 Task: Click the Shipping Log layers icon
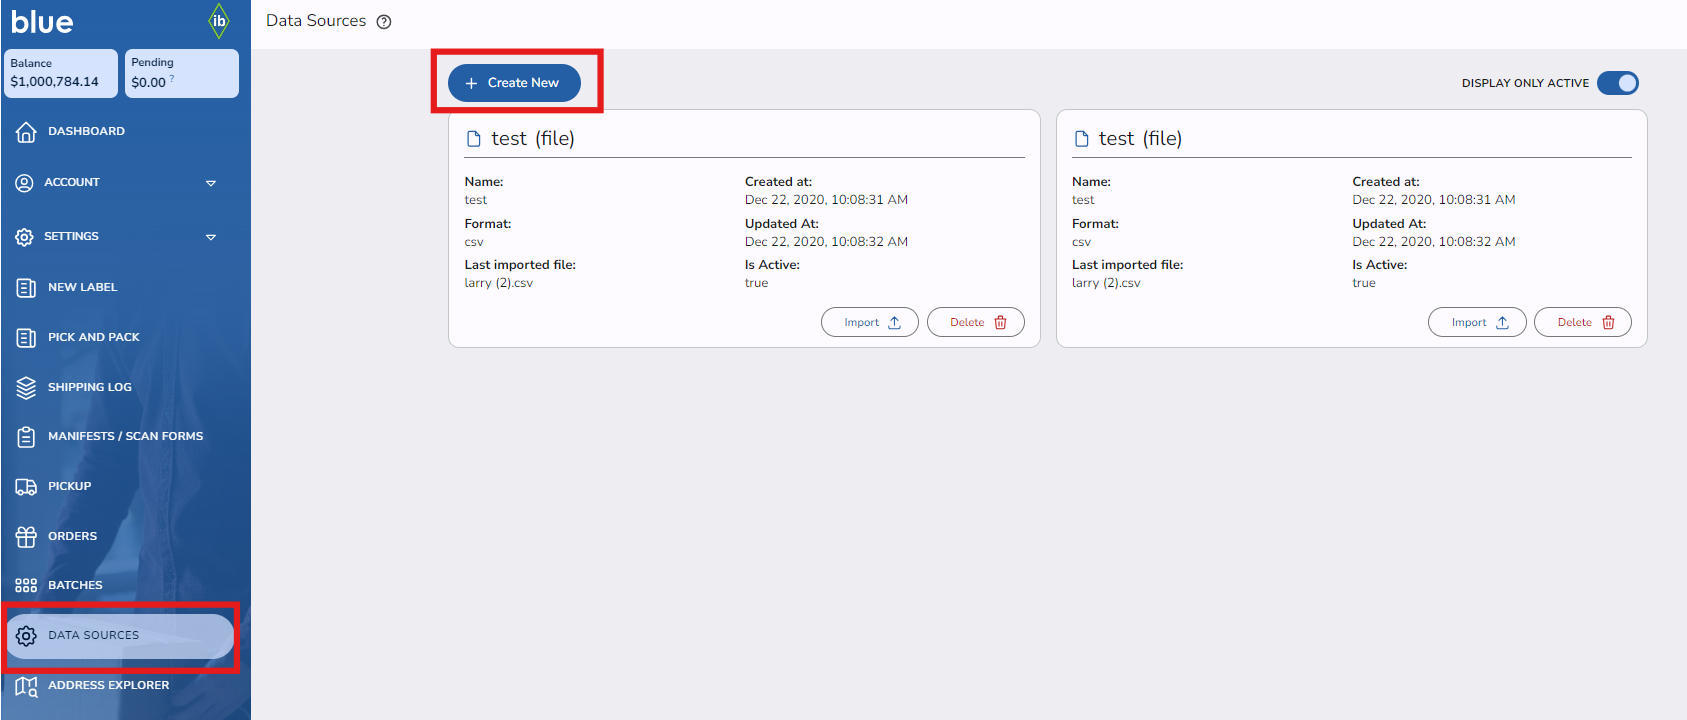pos(26,387)
